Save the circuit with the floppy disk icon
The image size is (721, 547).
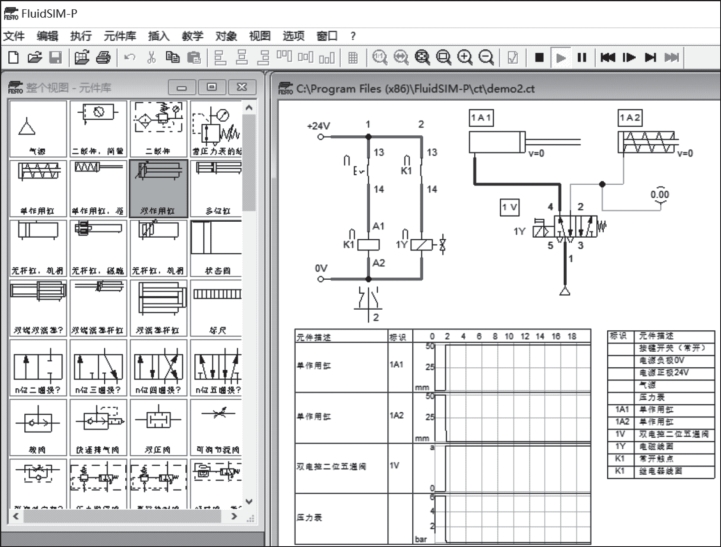click(55, 58)
